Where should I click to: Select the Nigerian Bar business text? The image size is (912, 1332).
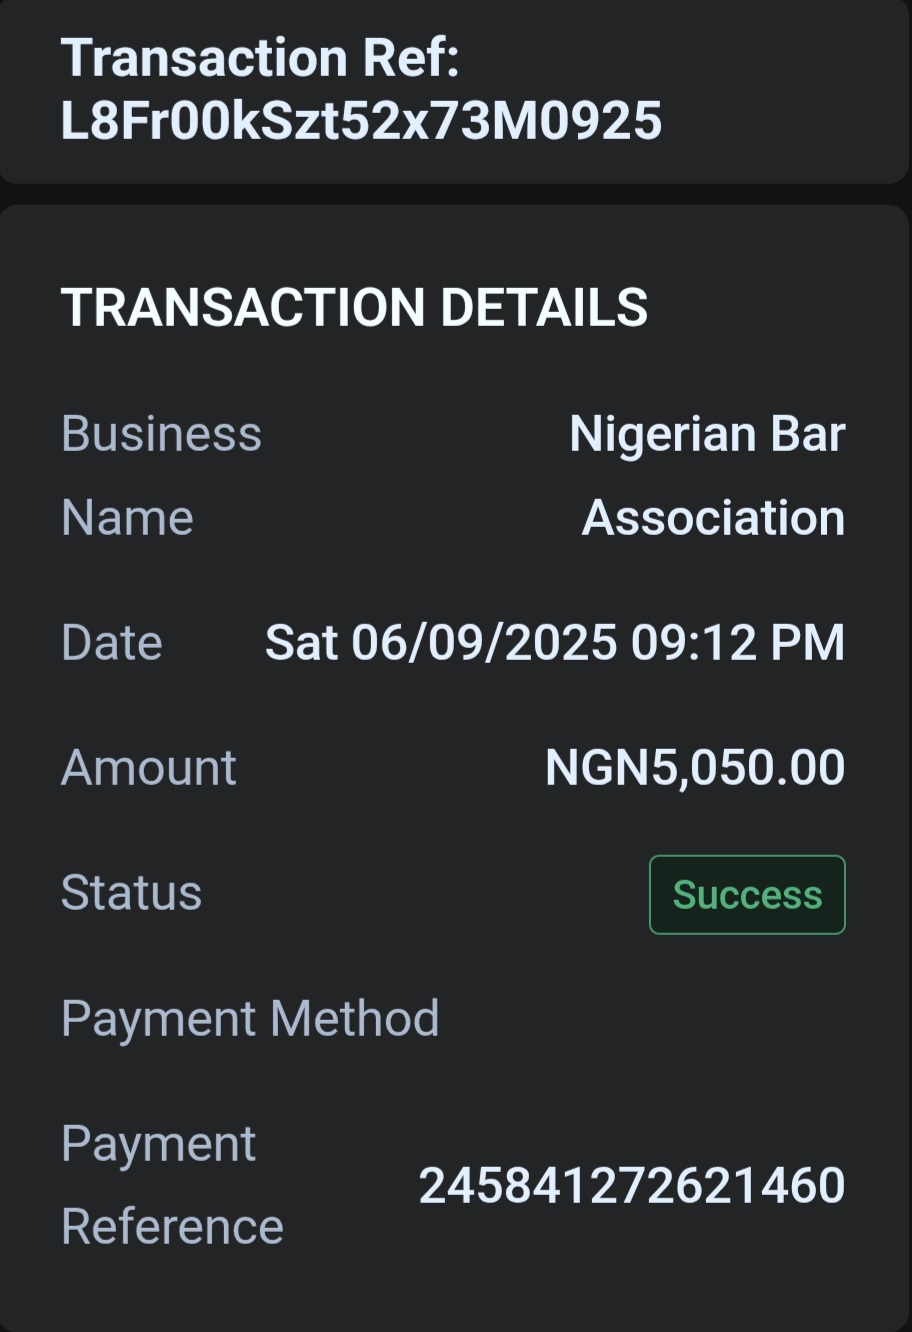click(707, 434)
